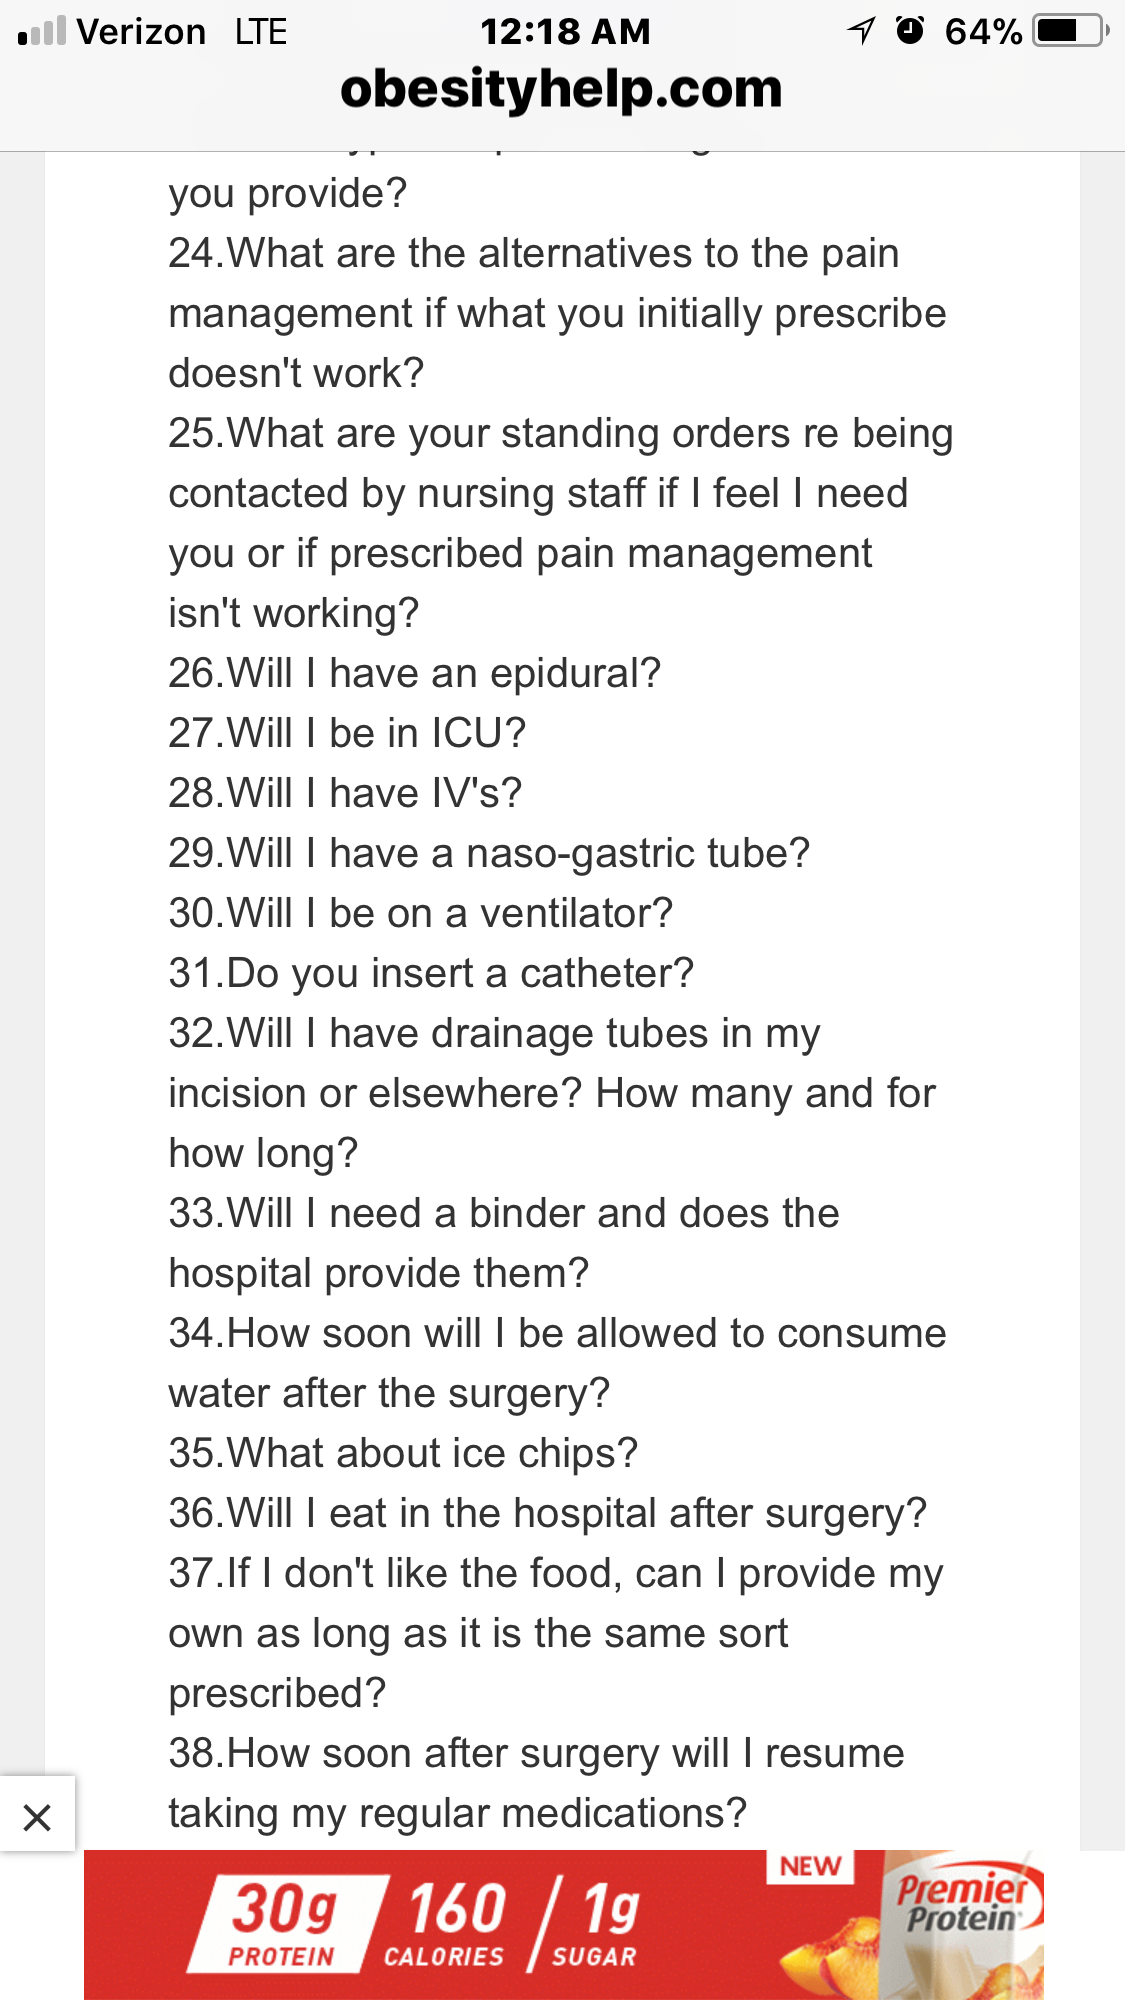
Task: Tap the 12:18 AM clock
Action: coord(565,32)
